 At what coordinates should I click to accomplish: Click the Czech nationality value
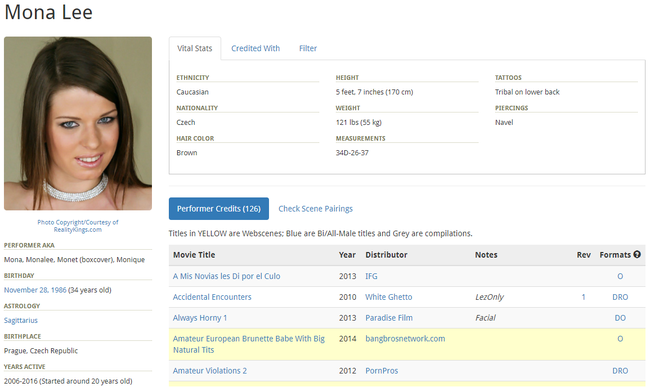point(186,122)
